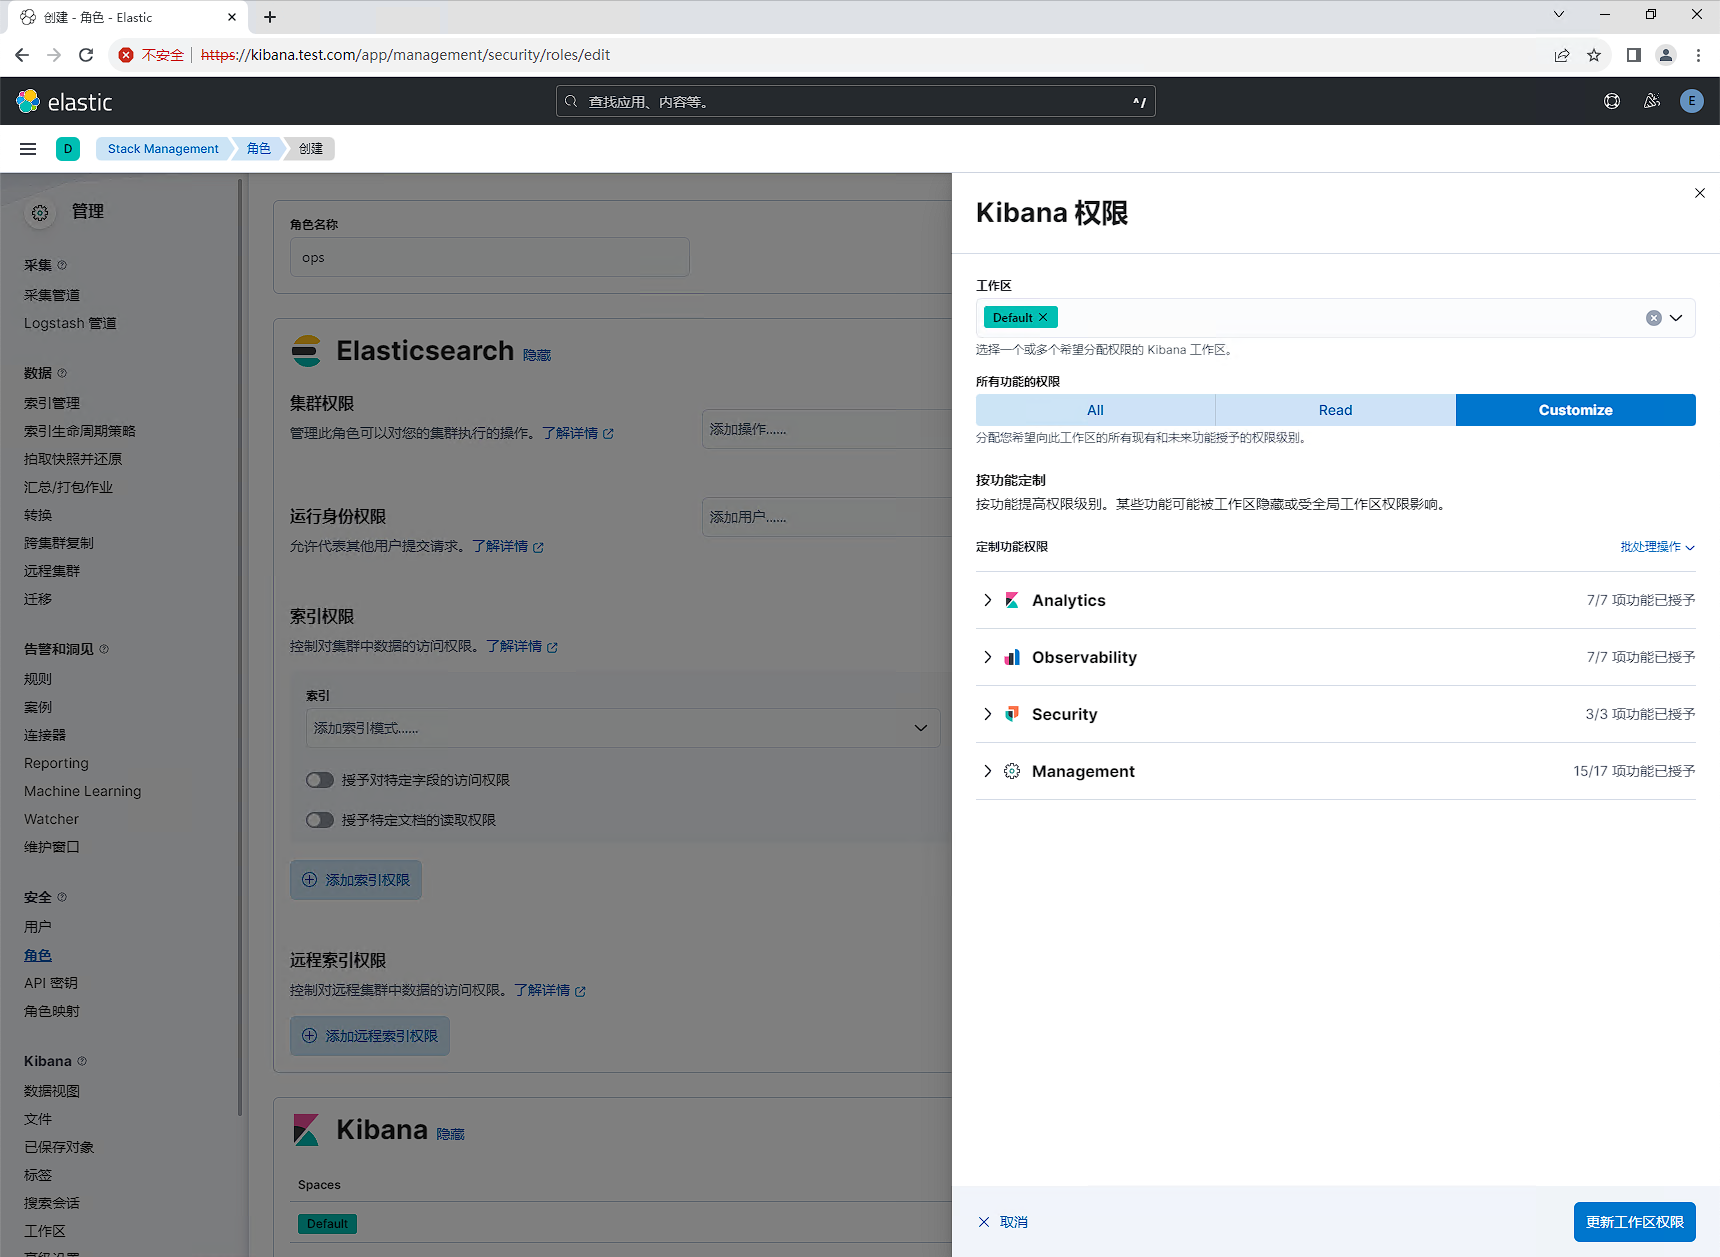Click the 添加远程索引权限 button
Viewport: 1720px width, 1257px height.
point(370,1036)
